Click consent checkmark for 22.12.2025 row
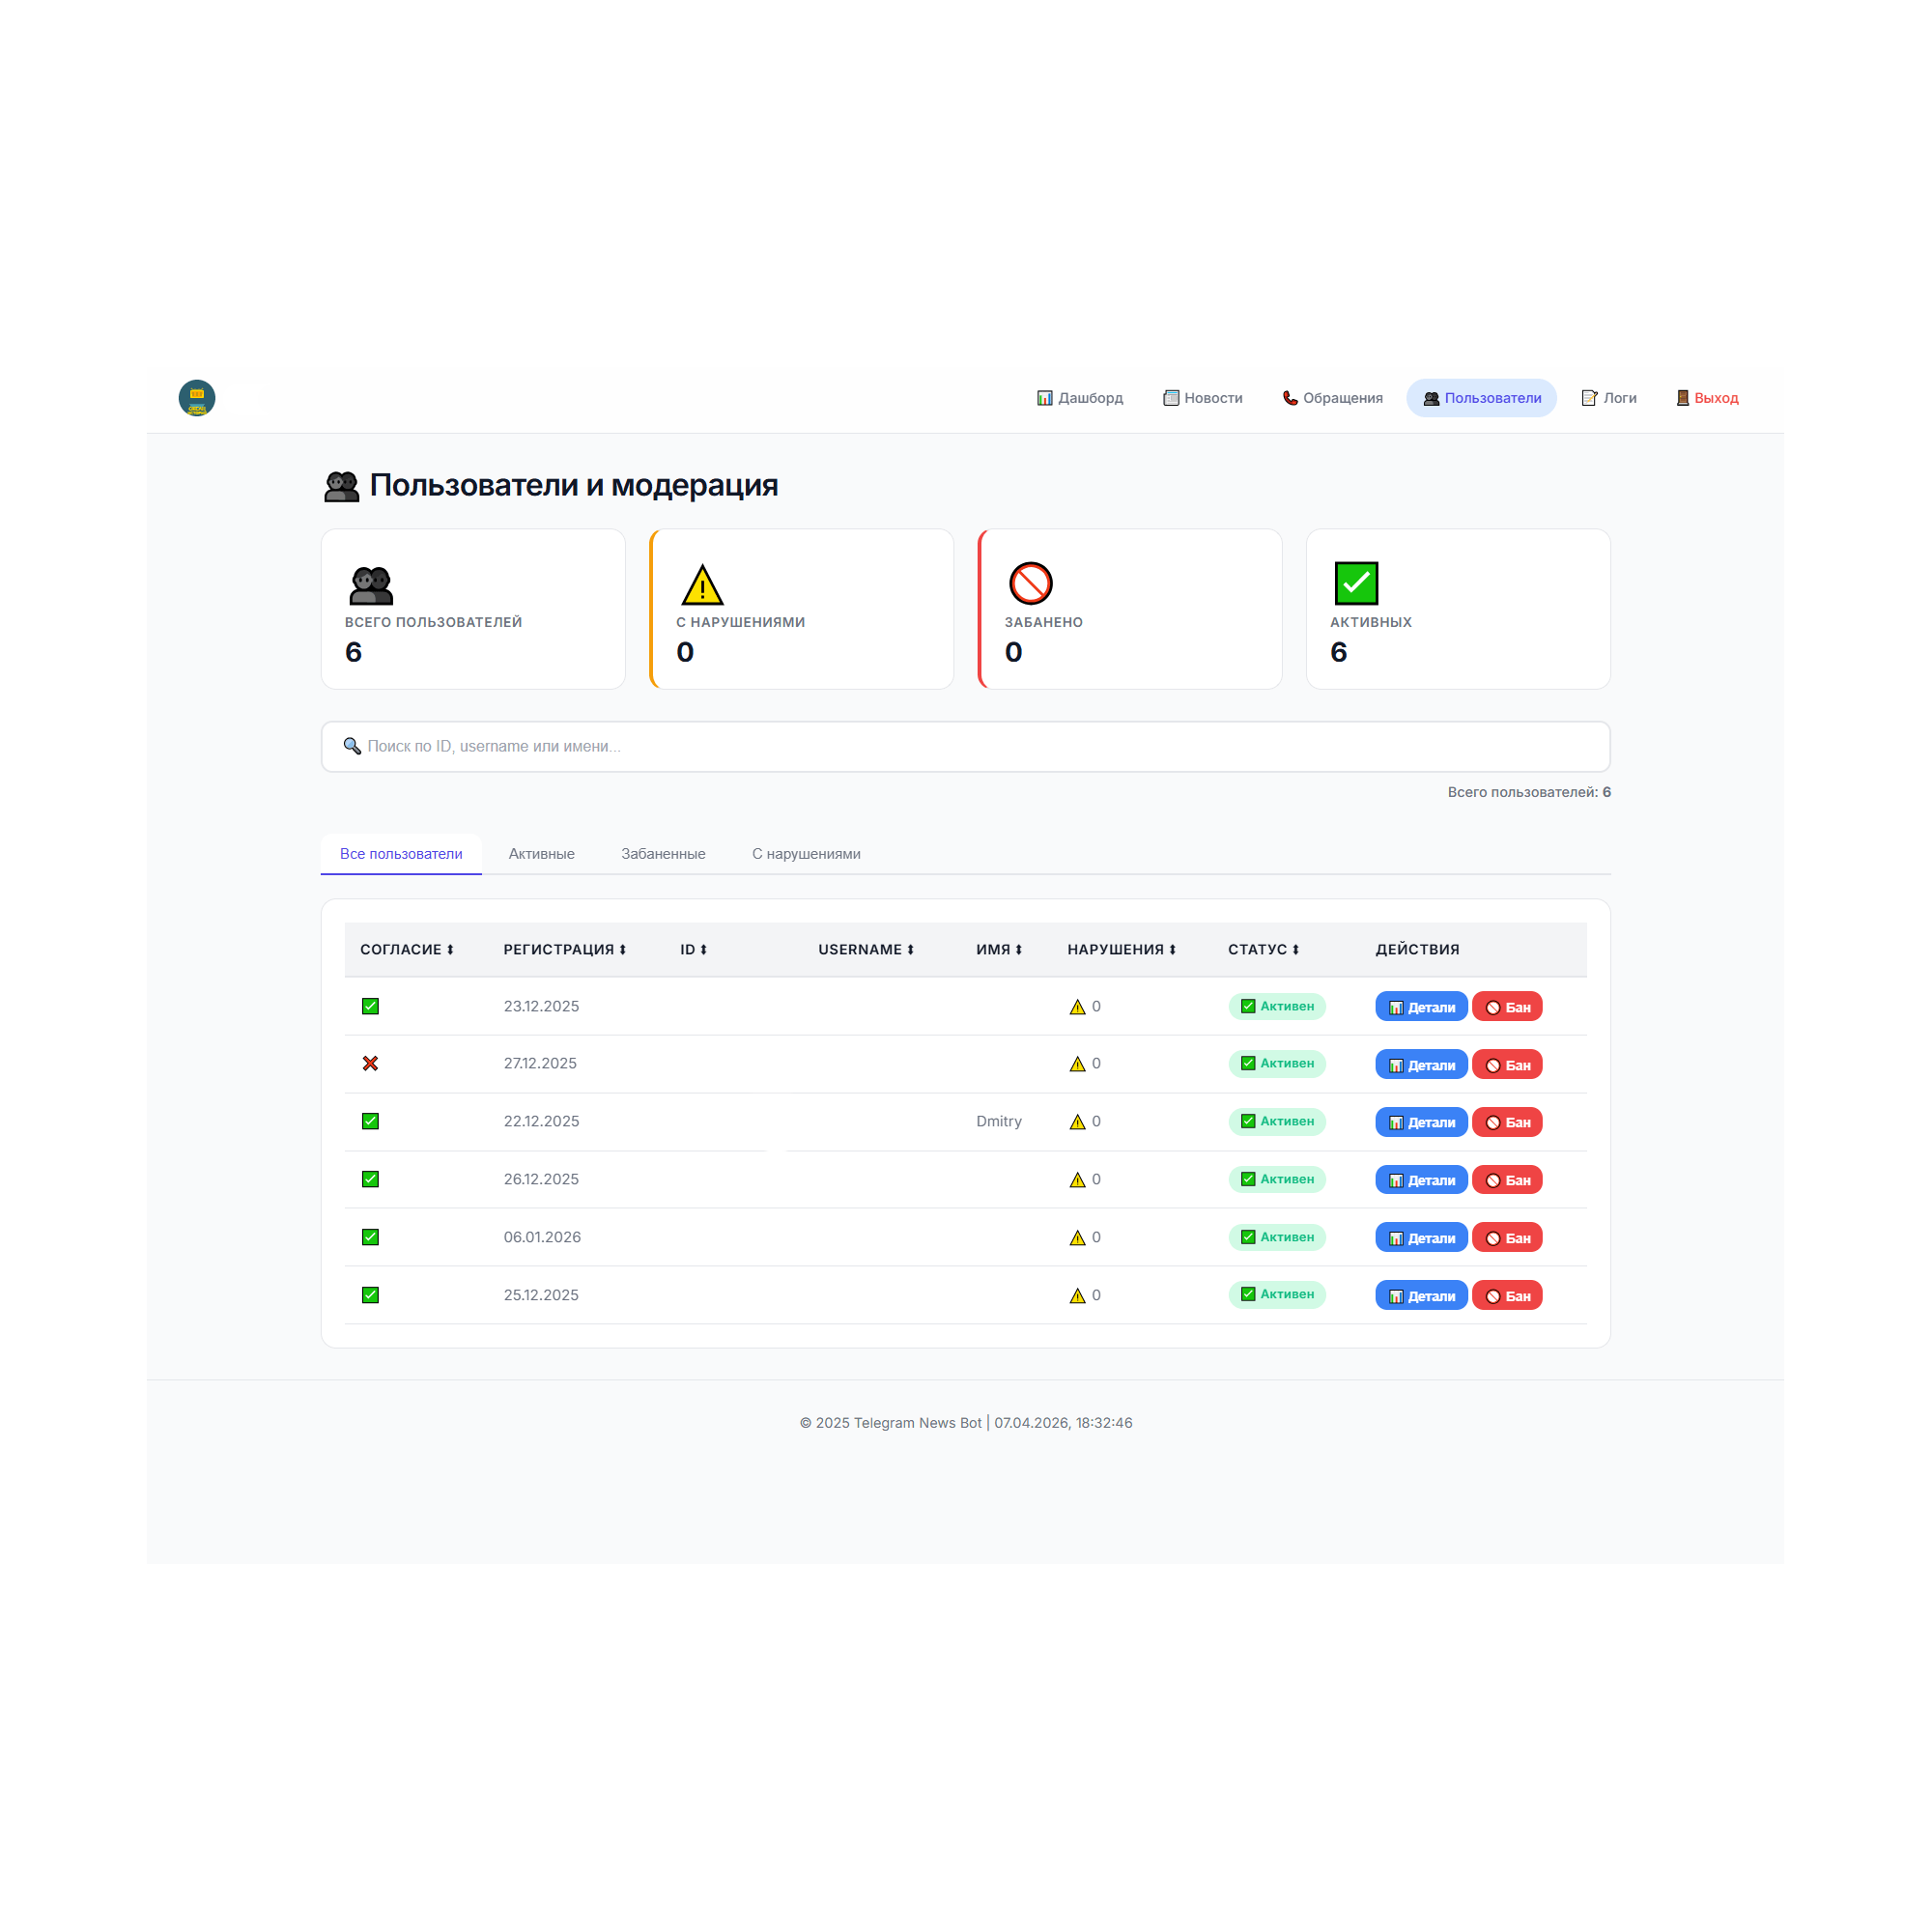1932x1932 pixels. tap(370, 1121)
